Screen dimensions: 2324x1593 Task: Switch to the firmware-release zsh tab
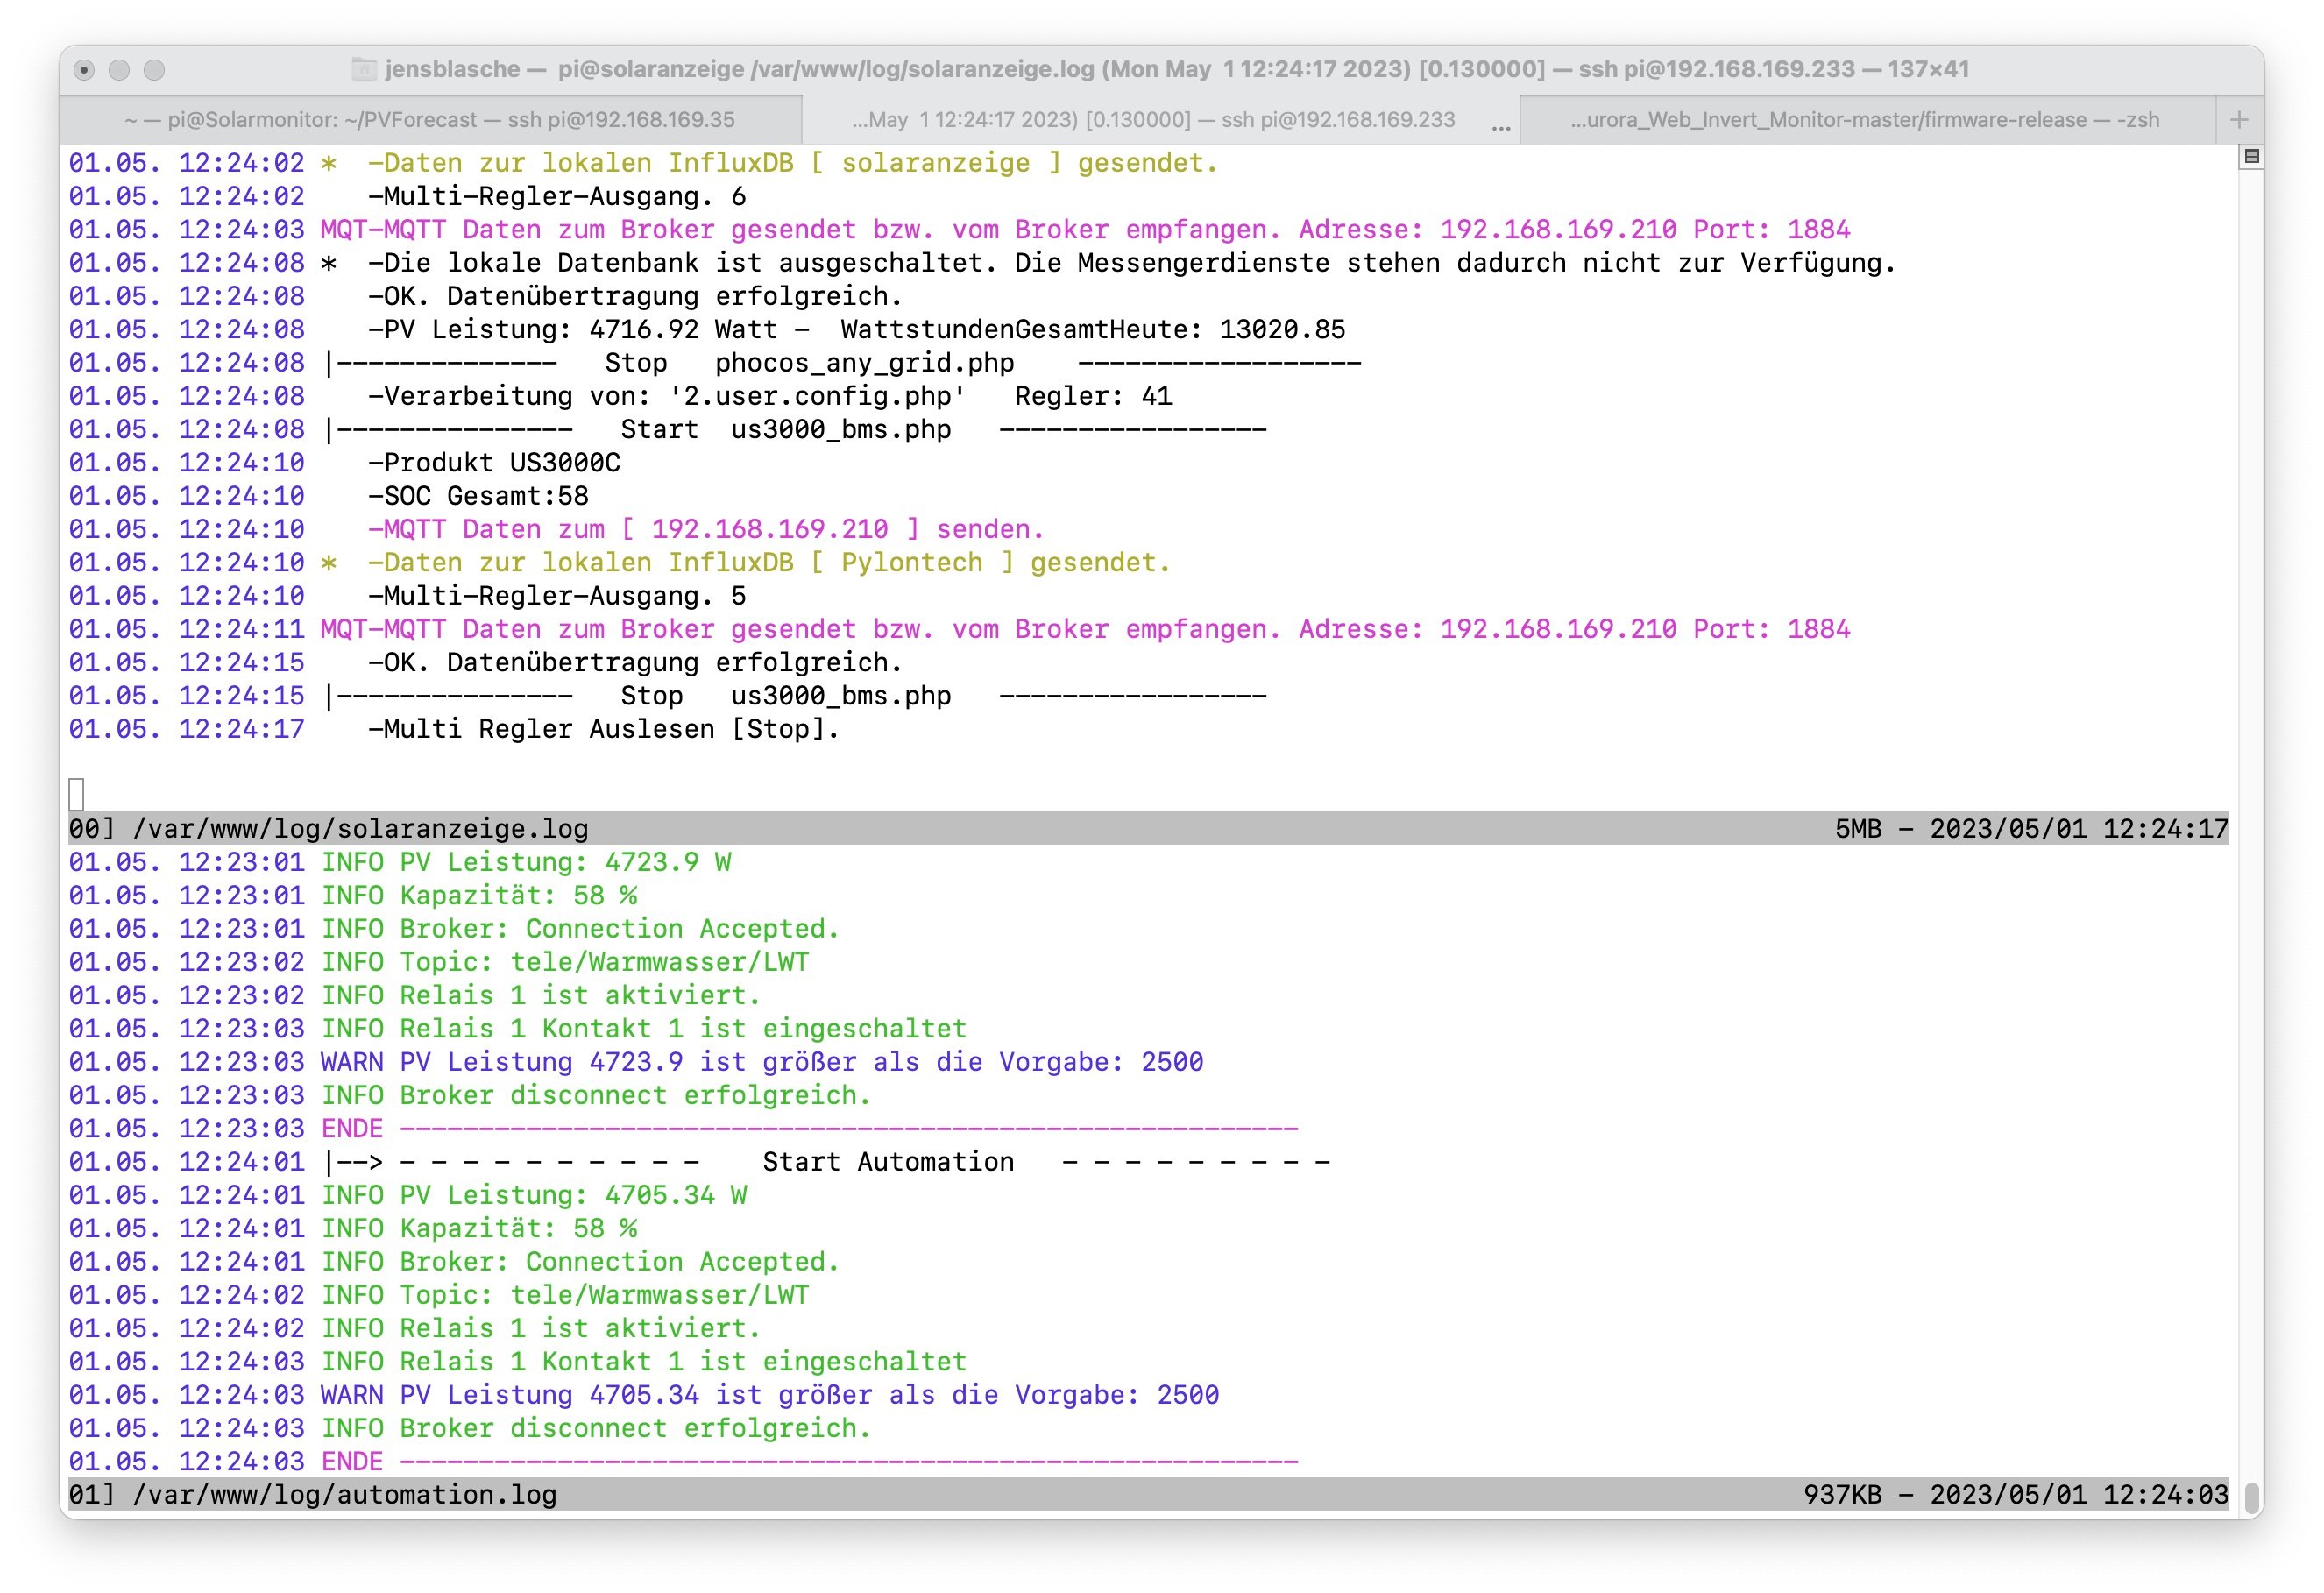1863,120
